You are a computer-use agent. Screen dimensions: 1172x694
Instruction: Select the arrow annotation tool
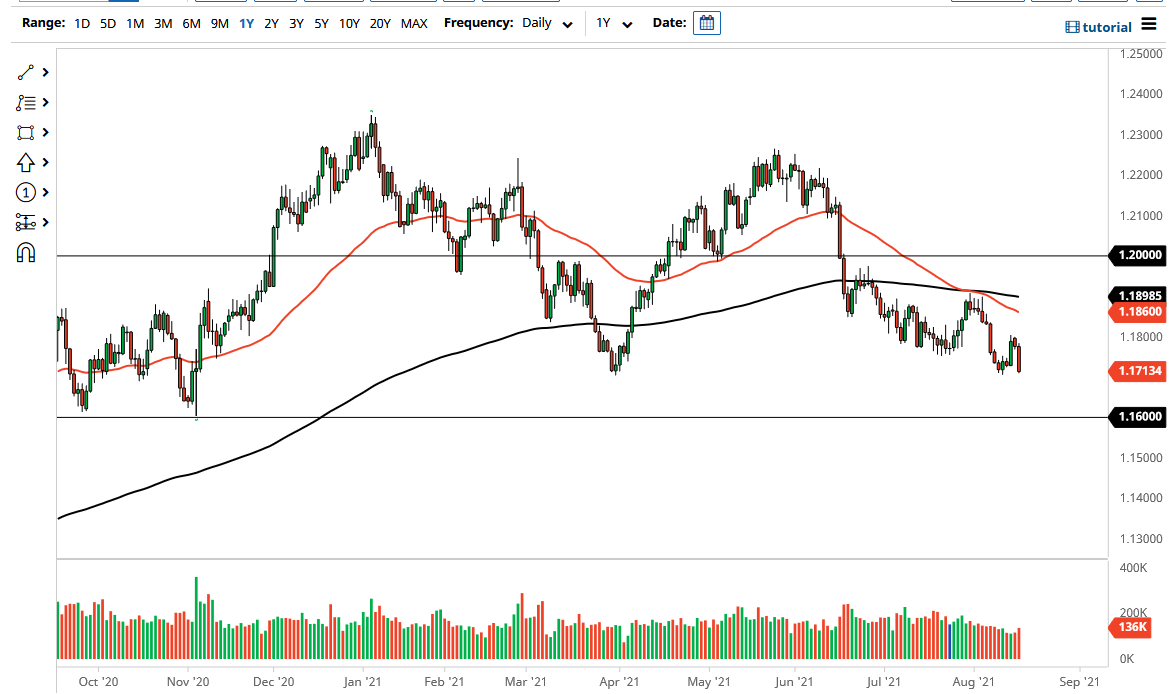click(x=27, y=161)
